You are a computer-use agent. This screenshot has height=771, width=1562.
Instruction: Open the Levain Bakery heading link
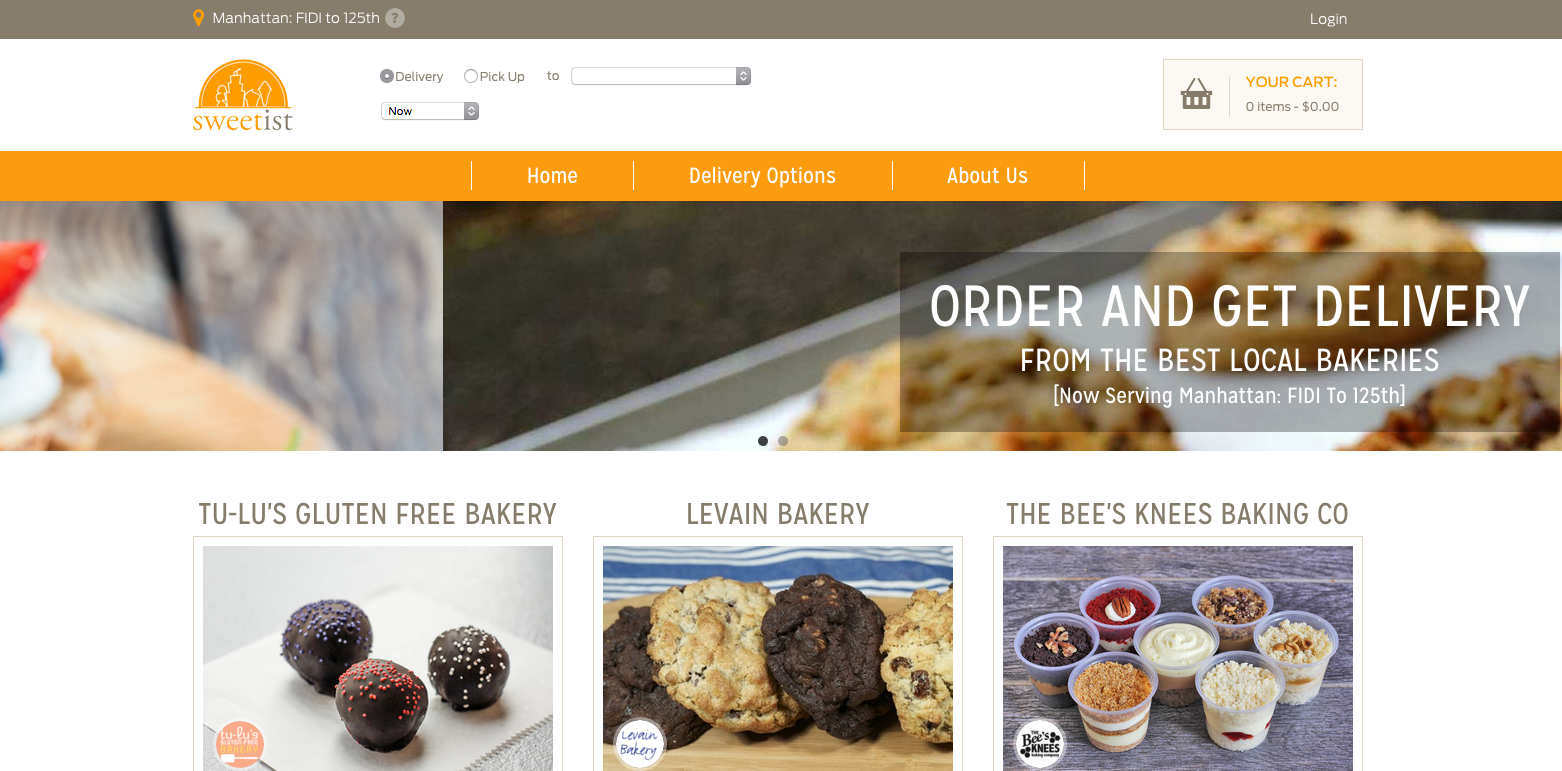click(778, 514)
